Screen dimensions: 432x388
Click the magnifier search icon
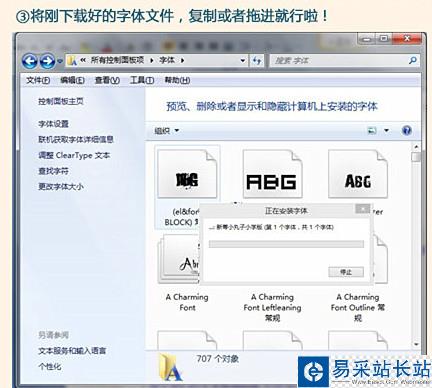click(x=413, y=60)
